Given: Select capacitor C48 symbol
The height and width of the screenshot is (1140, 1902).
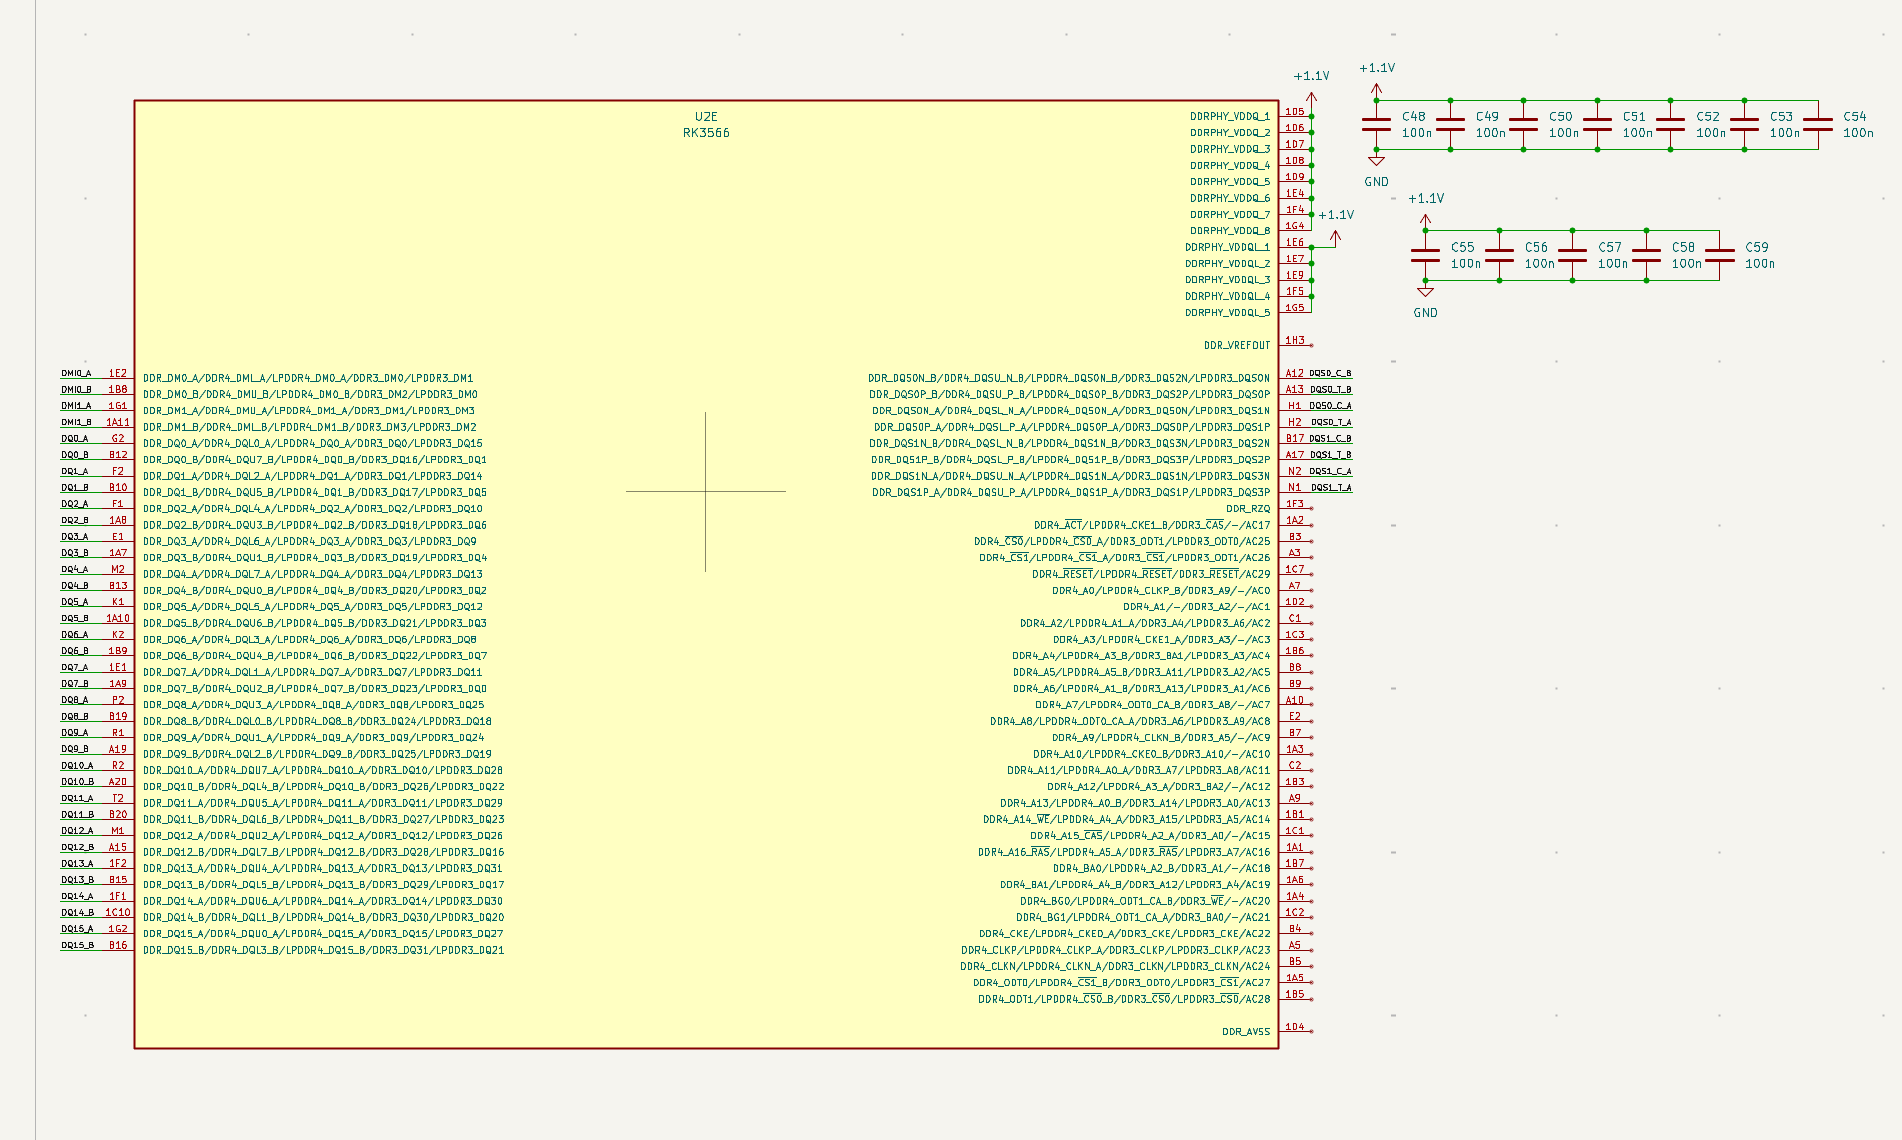Looking at the screenshot, I should tap(1376, 125).
